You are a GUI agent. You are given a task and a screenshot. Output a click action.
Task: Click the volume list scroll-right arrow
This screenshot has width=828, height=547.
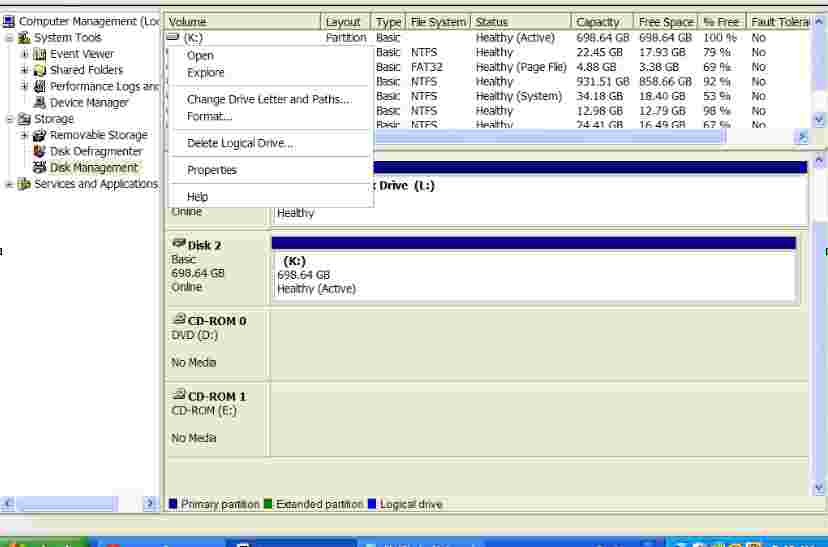click(x=803, y=137)
